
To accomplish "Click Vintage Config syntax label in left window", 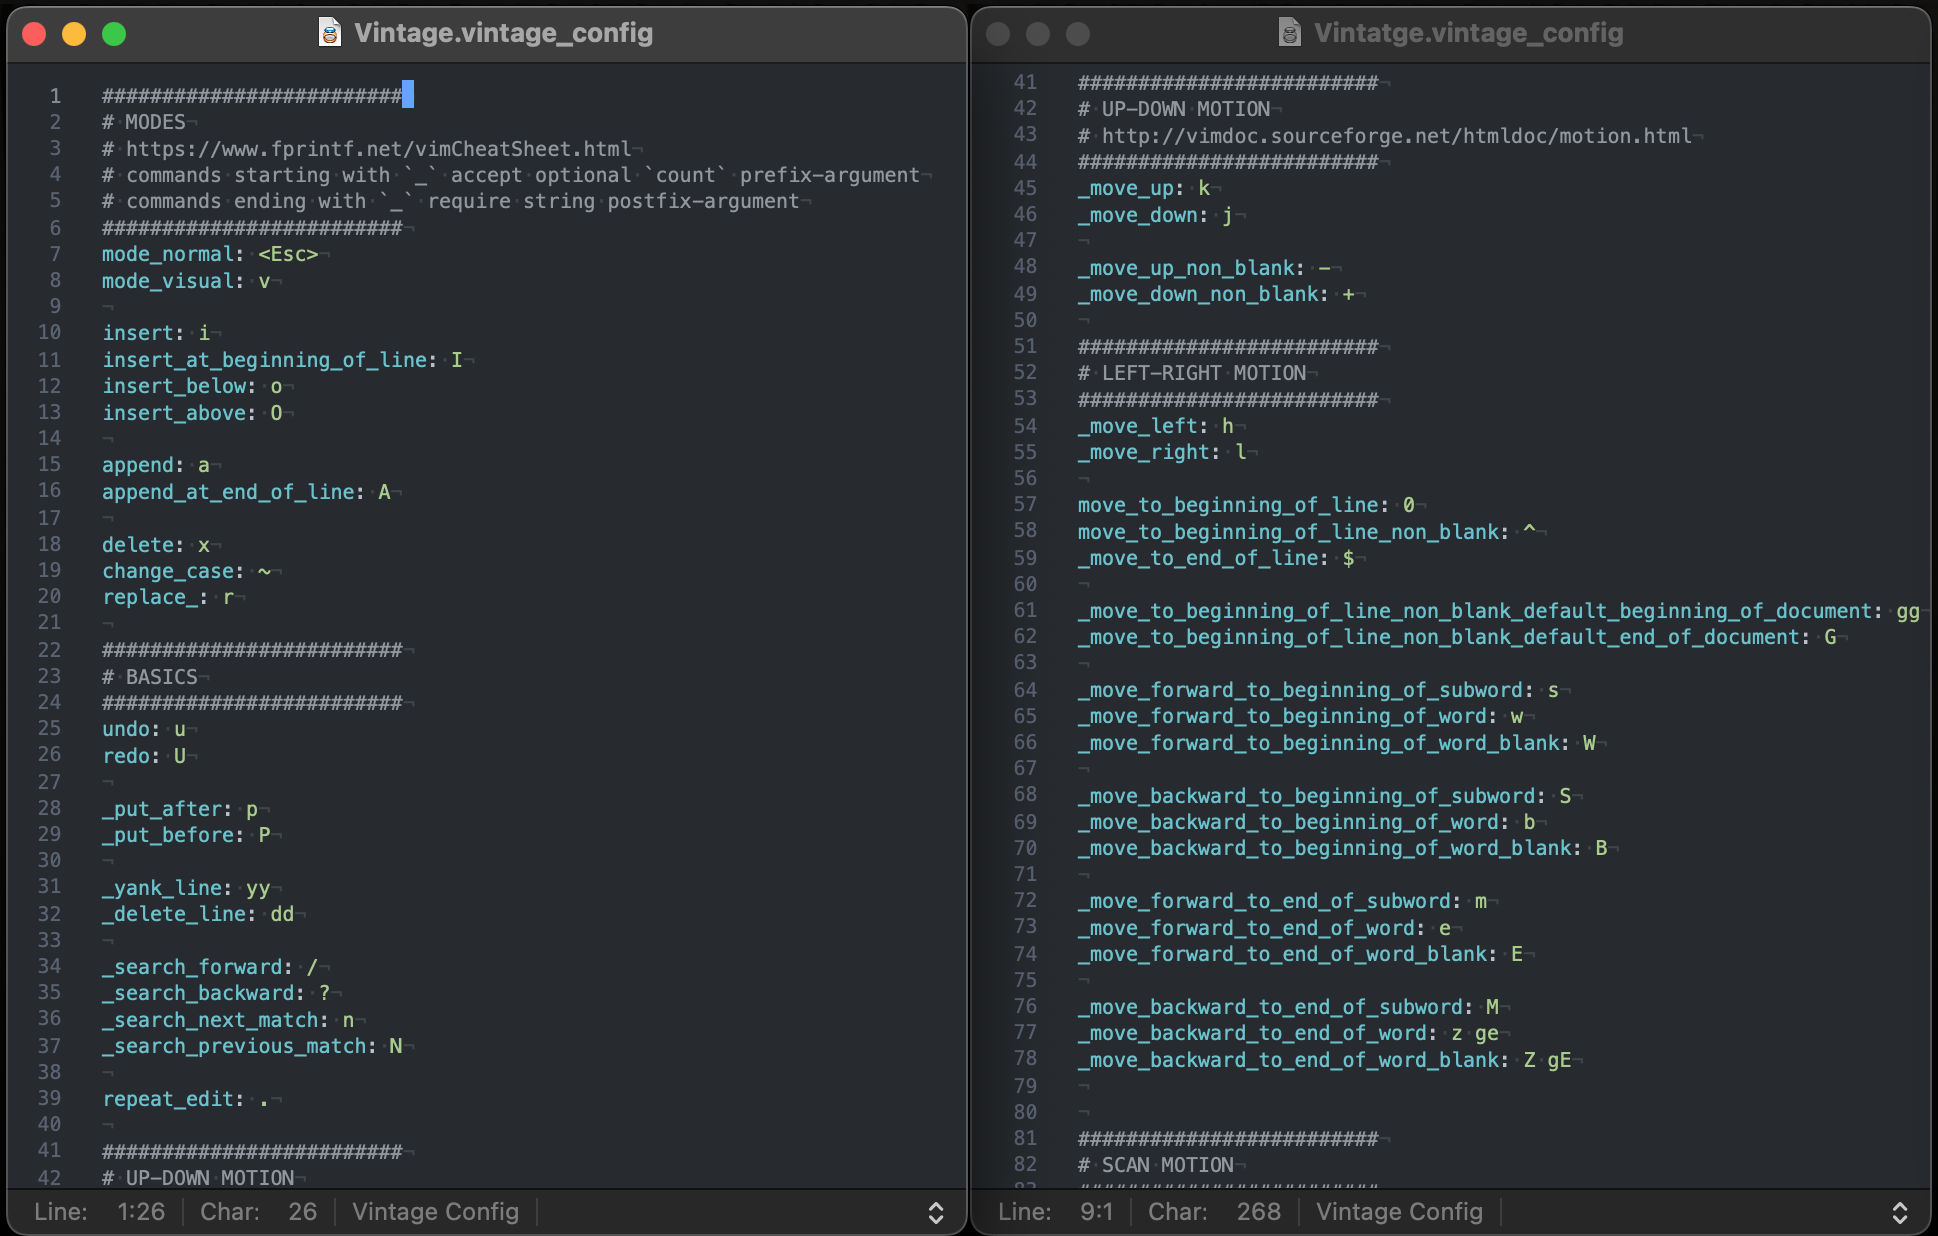I will pos(435,1212).
